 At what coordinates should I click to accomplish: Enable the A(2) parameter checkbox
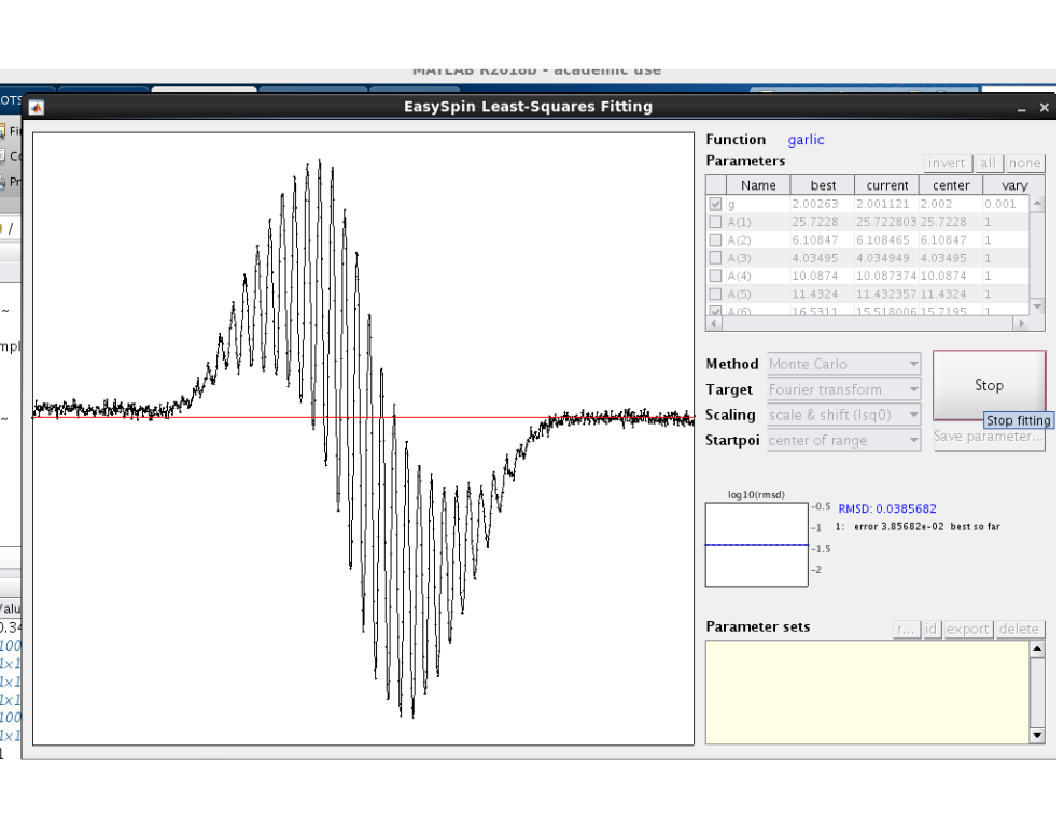[715, 240]
